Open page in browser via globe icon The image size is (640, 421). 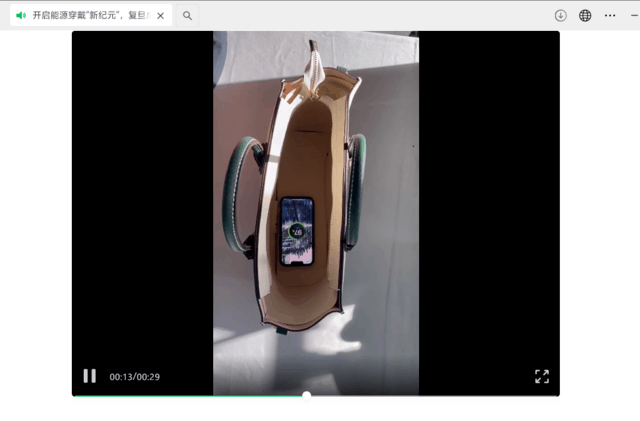pyautogui.click(x=585, y=16)
